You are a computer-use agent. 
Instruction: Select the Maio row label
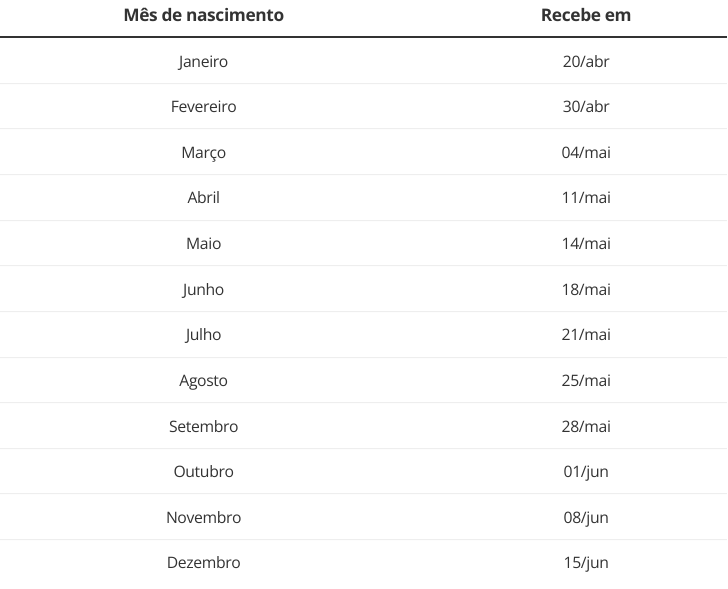point(203,244)
